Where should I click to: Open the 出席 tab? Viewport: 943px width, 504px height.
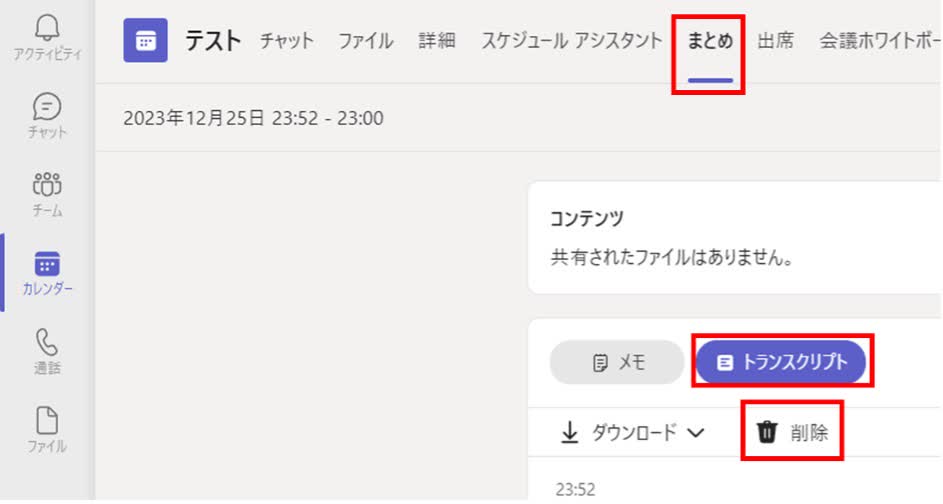click(775, 41)
